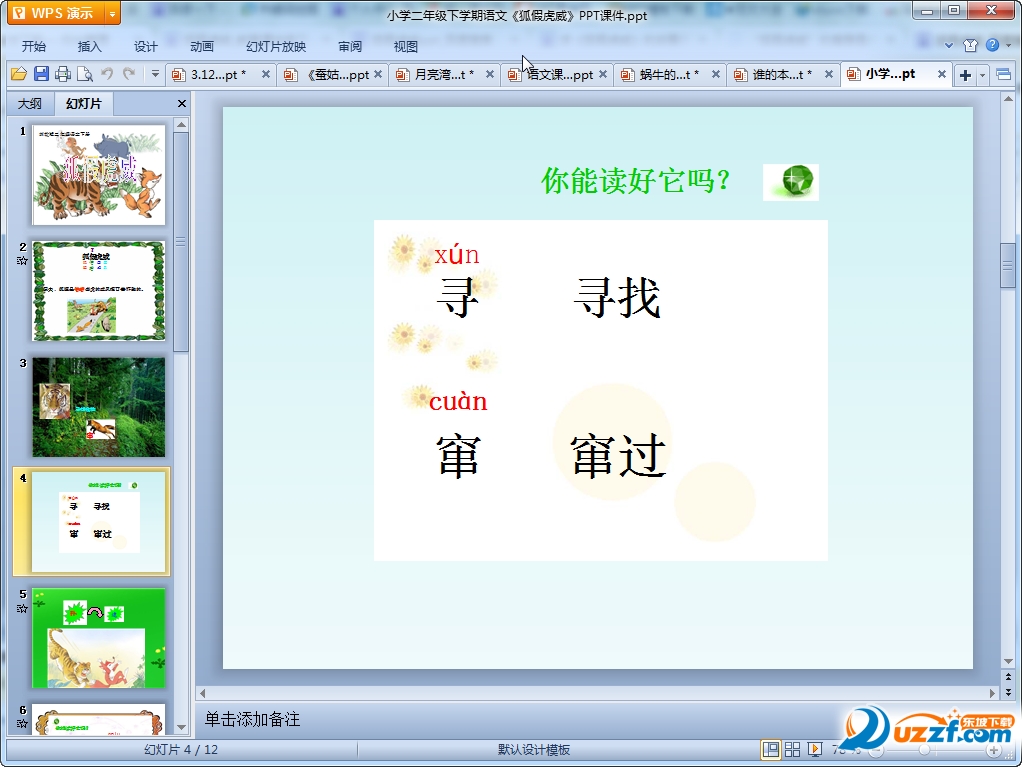
Task: Open the 开始 ribbon tab
Action: [x=33, y=46]
